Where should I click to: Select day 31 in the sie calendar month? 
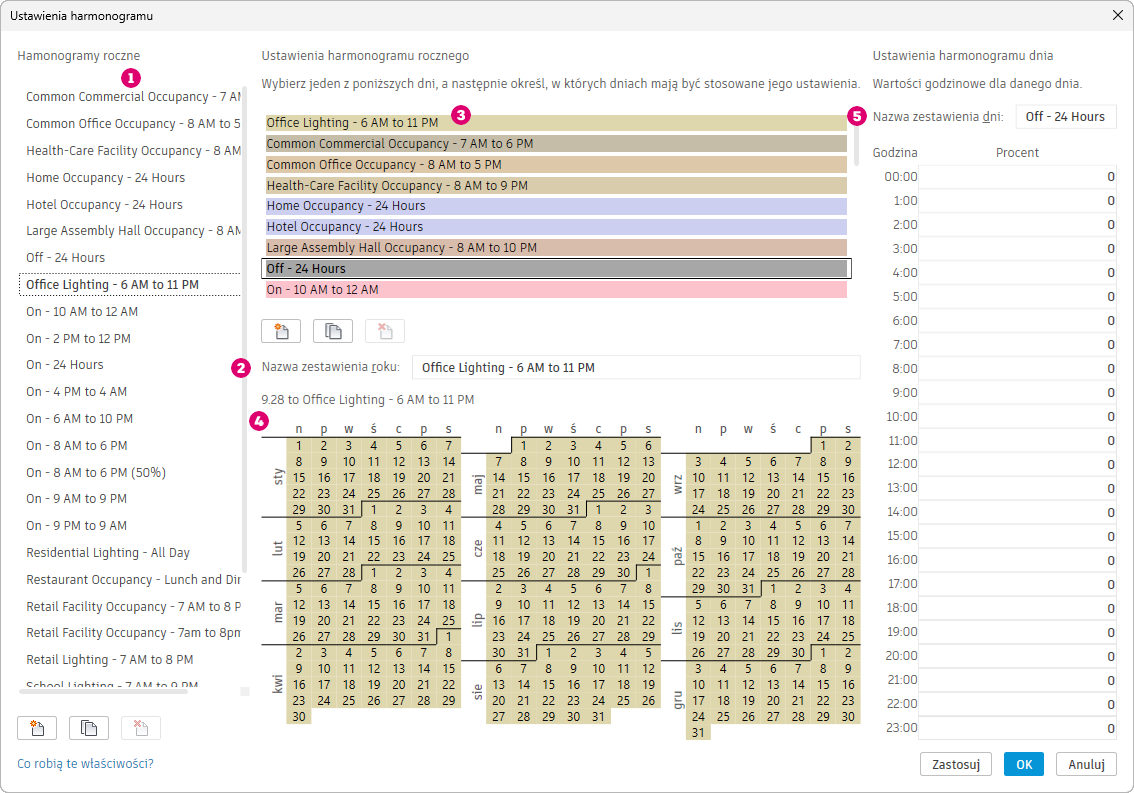(598, 716)
